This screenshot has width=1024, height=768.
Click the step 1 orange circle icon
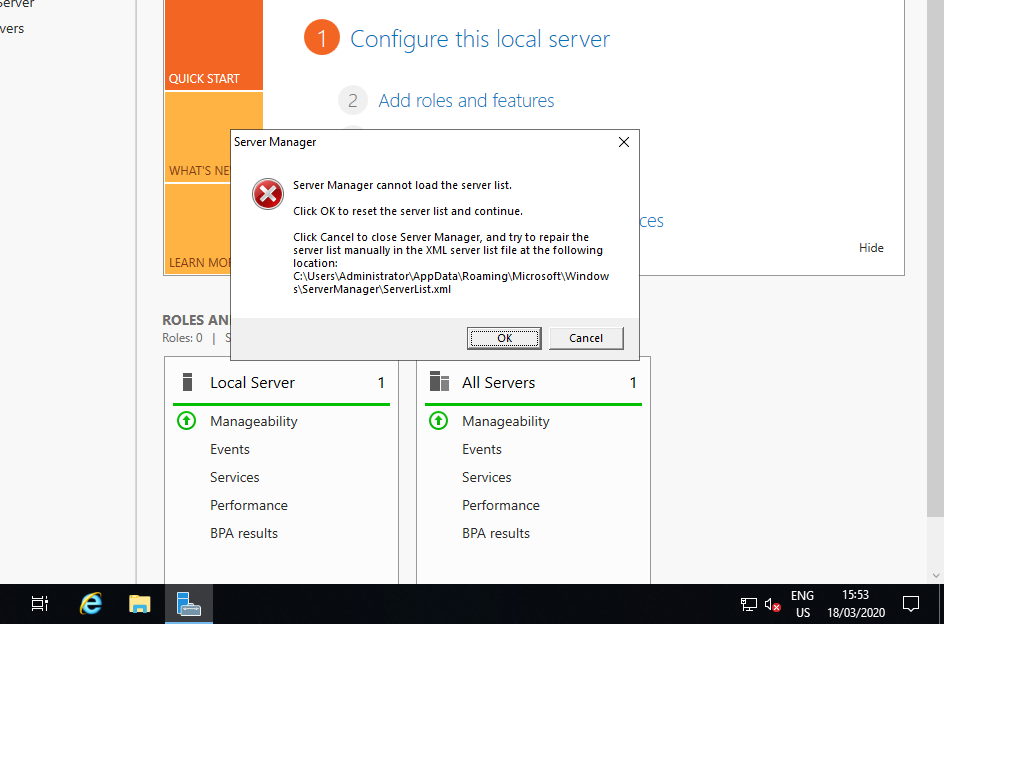(x=322, y=38)
